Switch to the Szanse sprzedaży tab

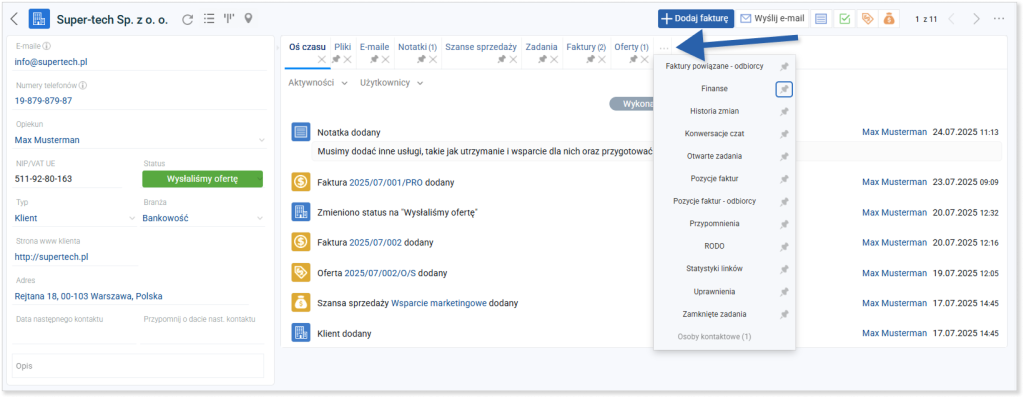481,47
